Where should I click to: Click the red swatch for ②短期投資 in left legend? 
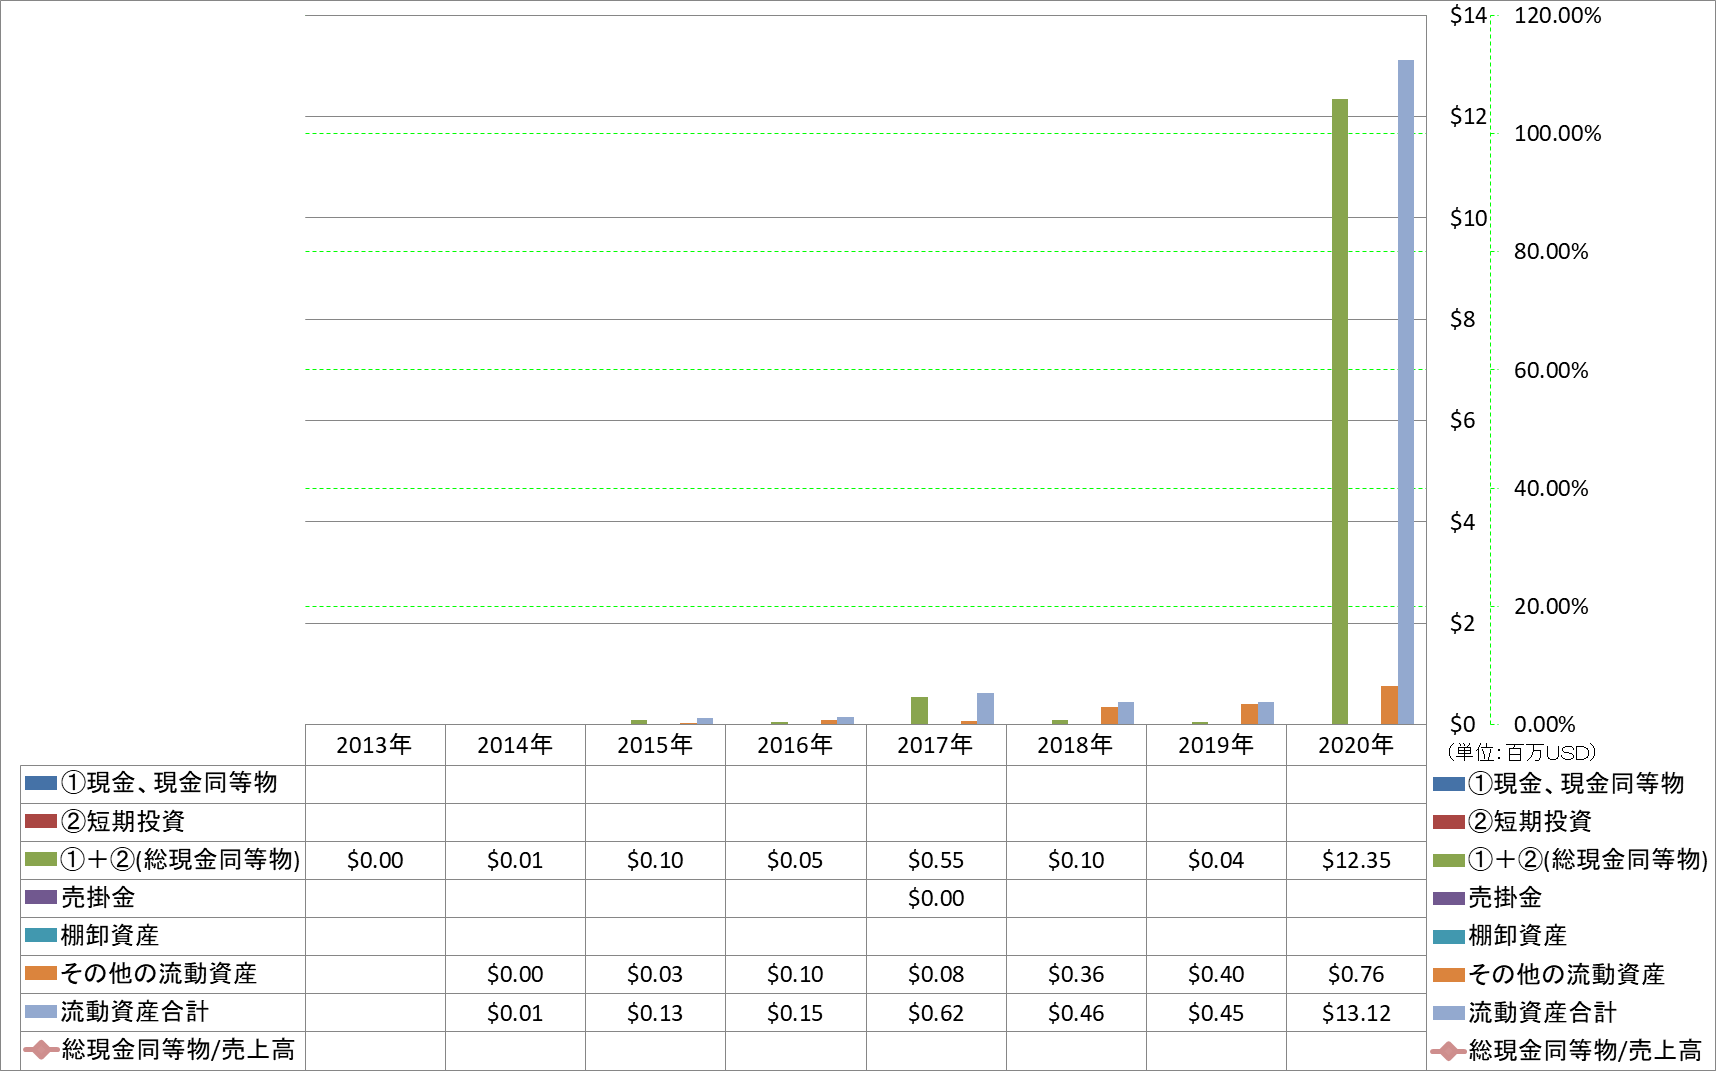coord(41,821)
